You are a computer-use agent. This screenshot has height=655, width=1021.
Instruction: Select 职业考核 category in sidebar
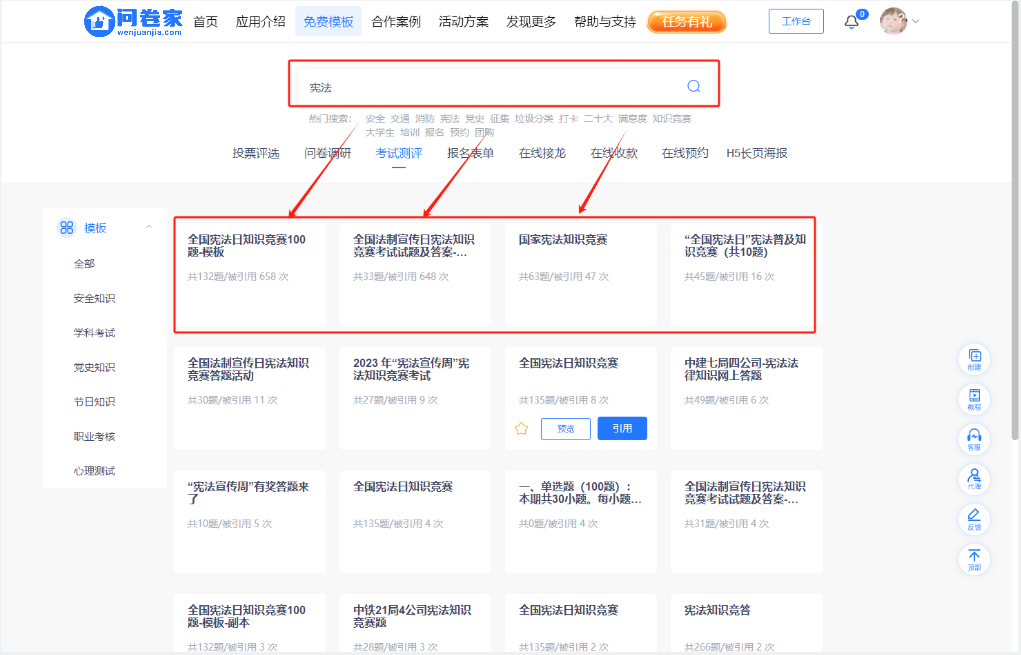[94, 436]
